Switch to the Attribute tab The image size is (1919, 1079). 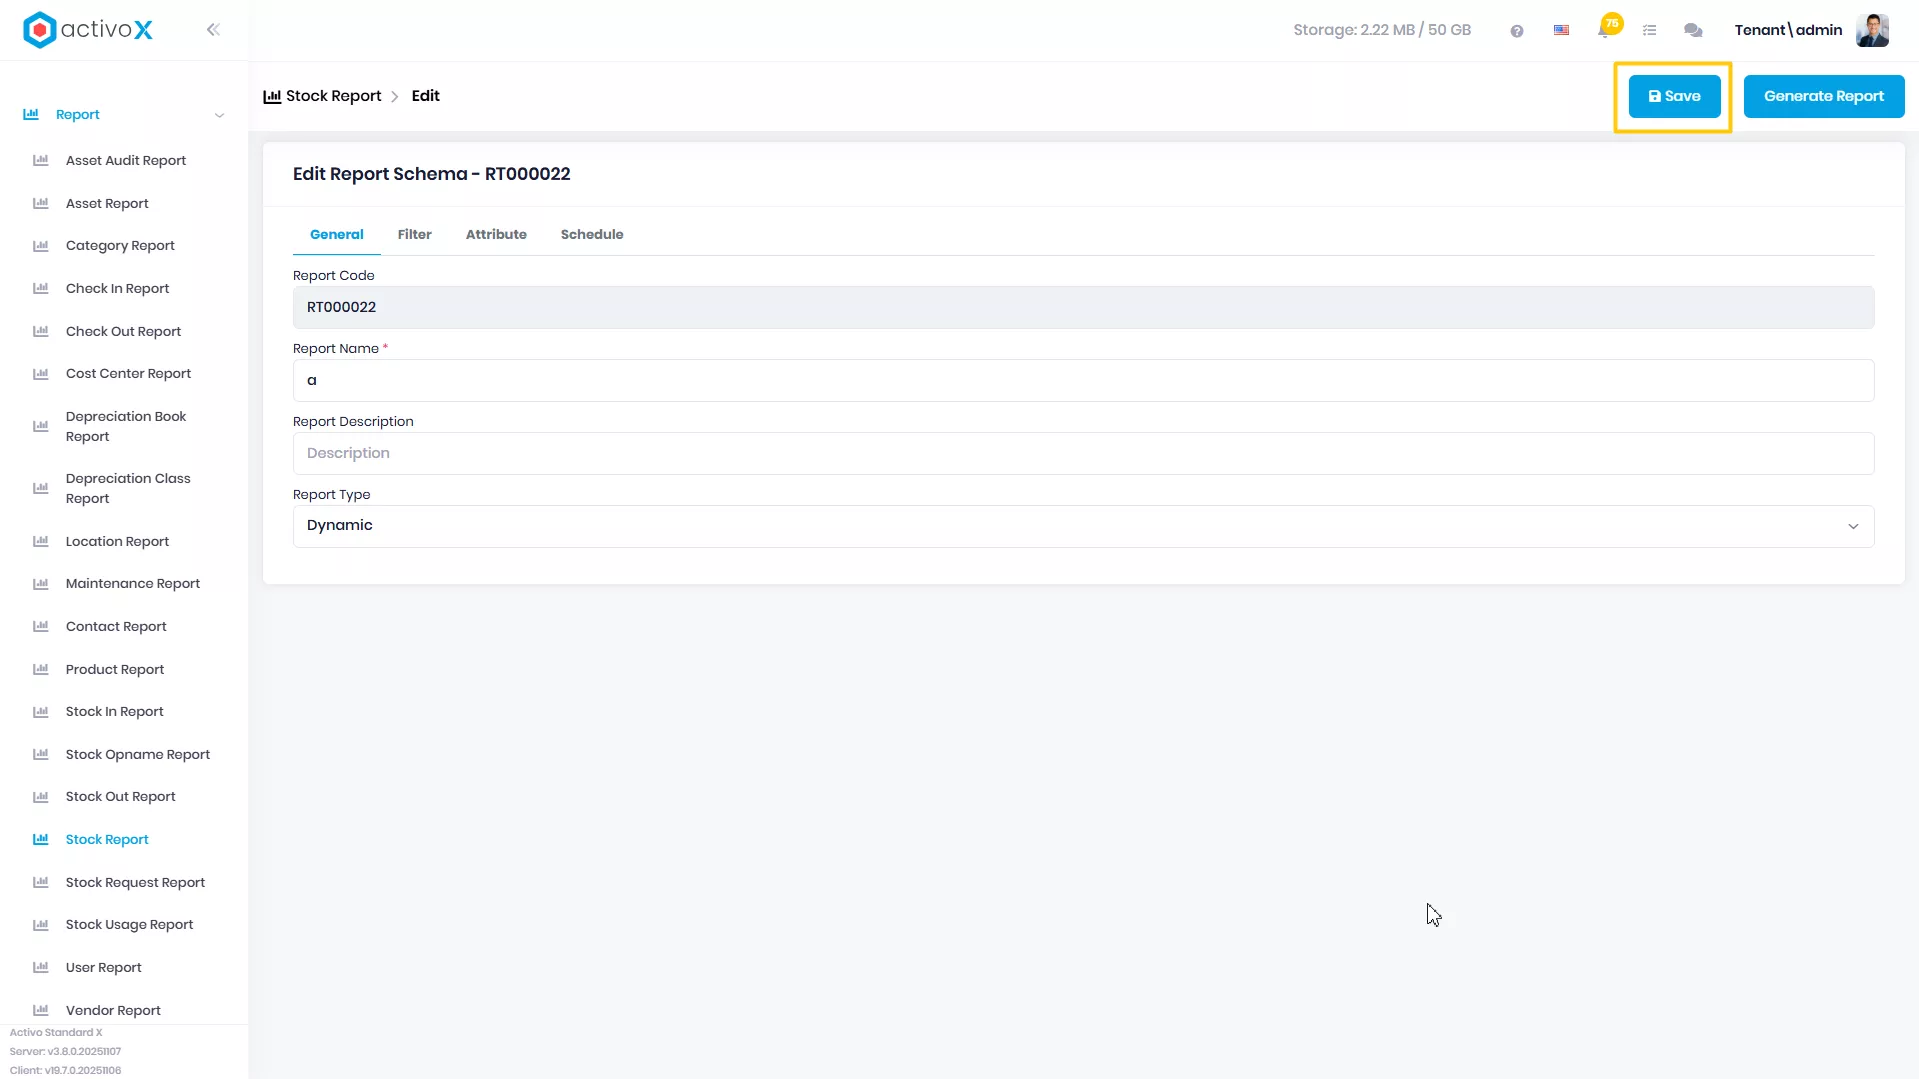(x=496, y=234)
